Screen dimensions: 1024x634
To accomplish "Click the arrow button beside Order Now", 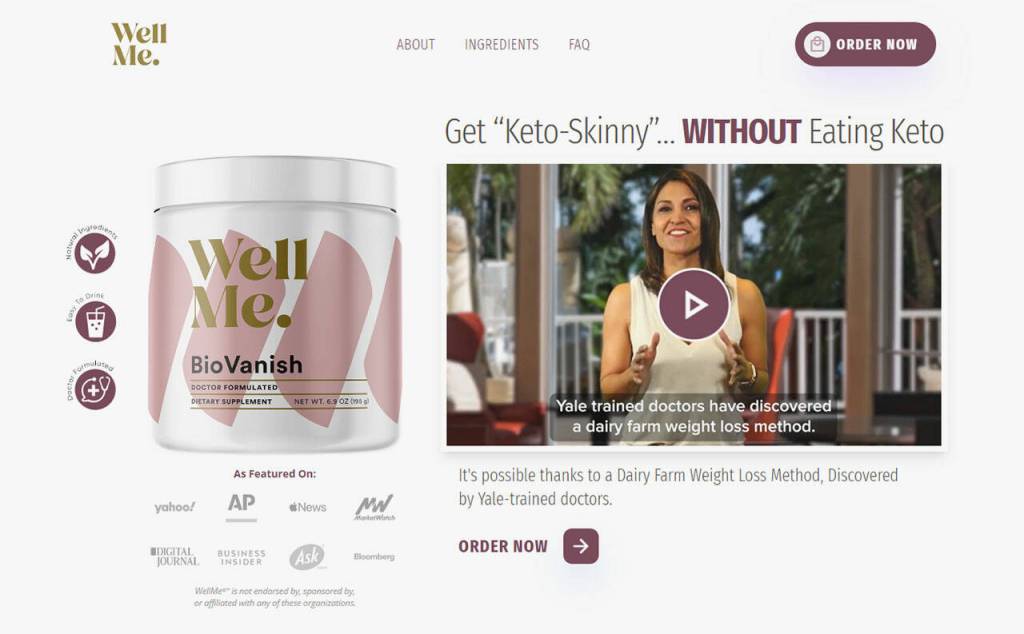I will click(581, 546).
